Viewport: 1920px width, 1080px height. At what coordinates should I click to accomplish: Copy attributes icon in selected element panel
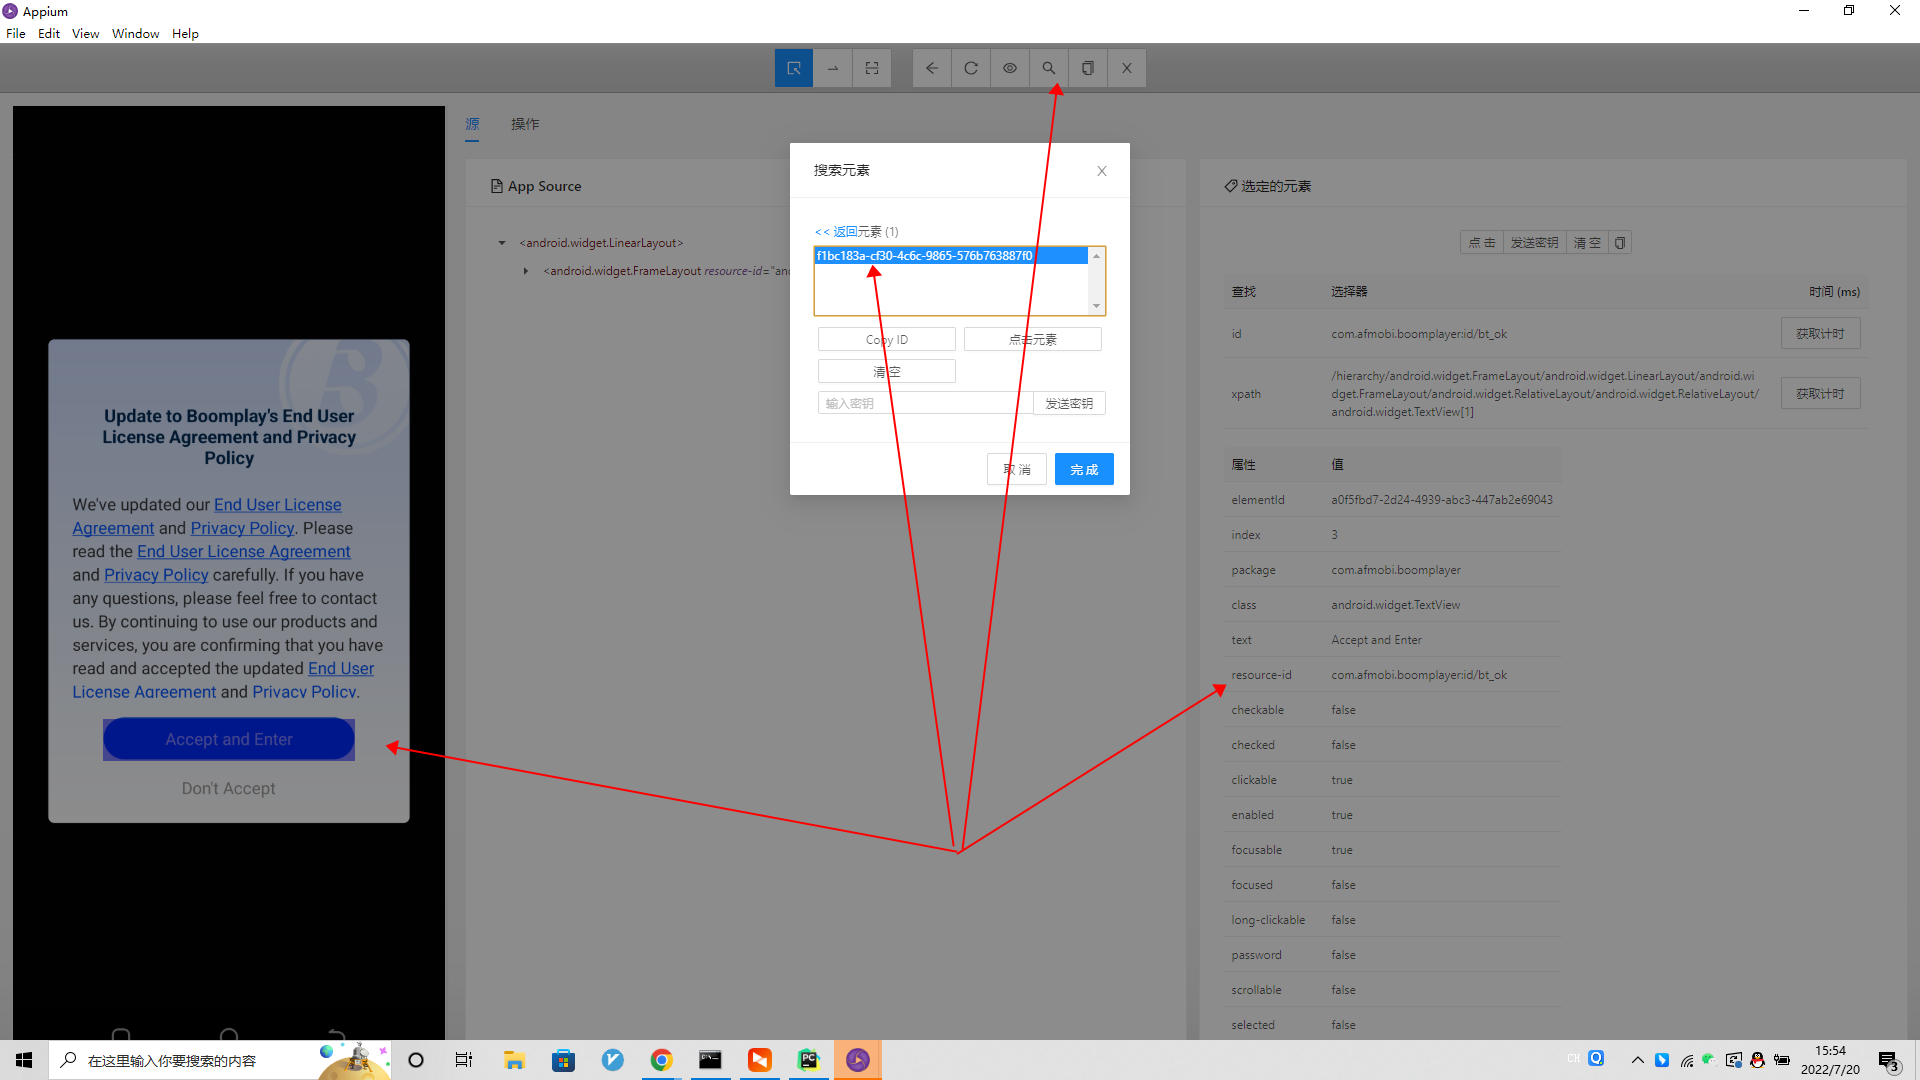(1620, 243)
